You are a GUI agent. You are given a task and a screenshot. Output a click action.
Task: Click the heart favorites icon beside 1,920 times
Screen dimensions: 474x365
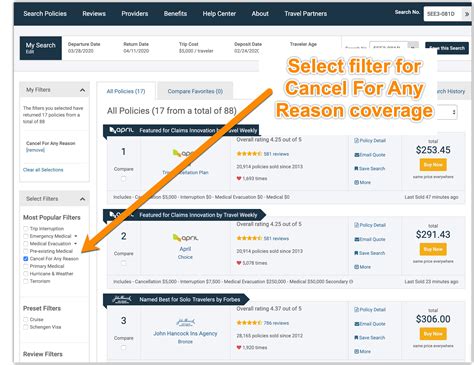click(239, 348)
